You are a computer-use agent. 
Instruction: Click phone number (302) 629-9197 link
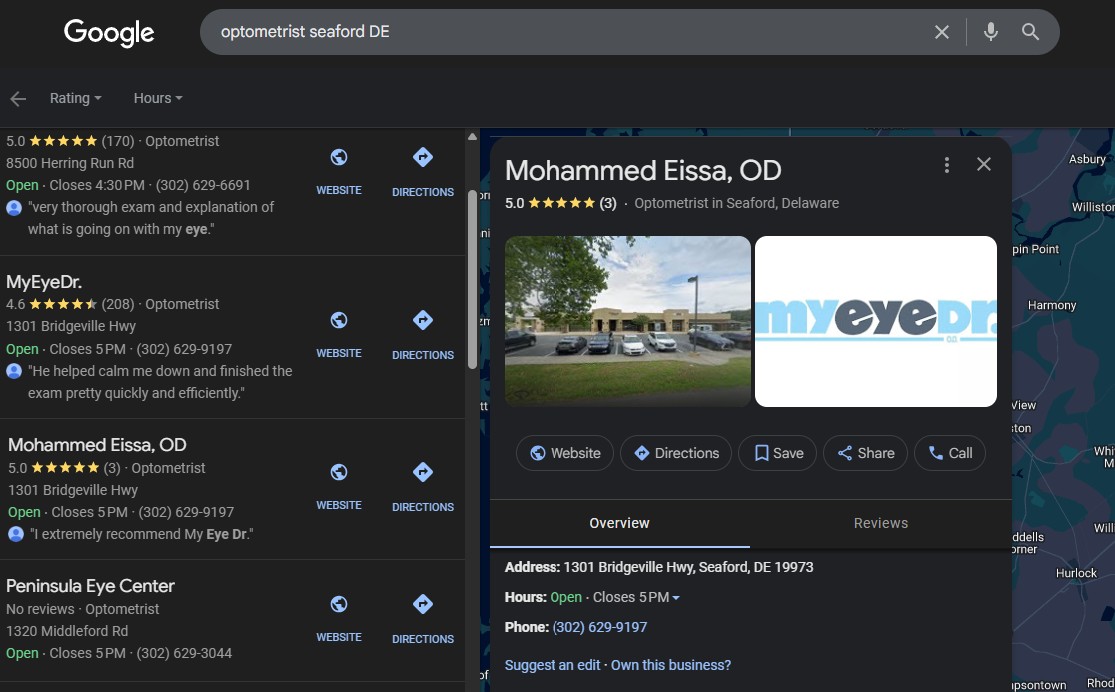[x=599, y=627]
